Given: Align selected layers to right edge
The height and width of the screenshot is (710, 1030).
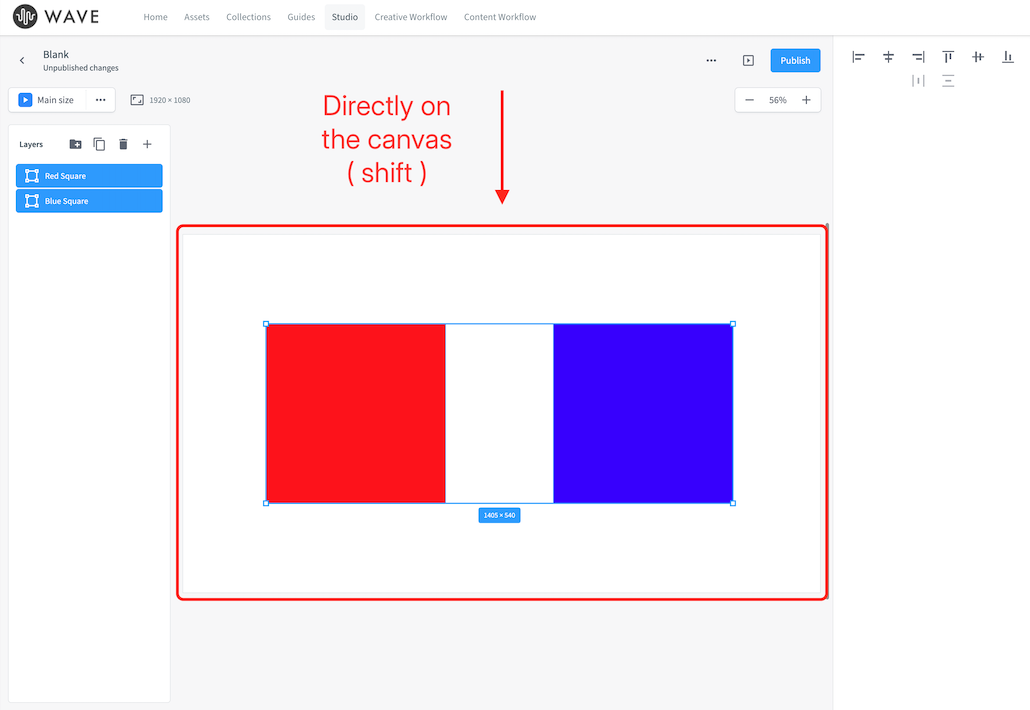Looking at the screenshot, I should (918, 57).
